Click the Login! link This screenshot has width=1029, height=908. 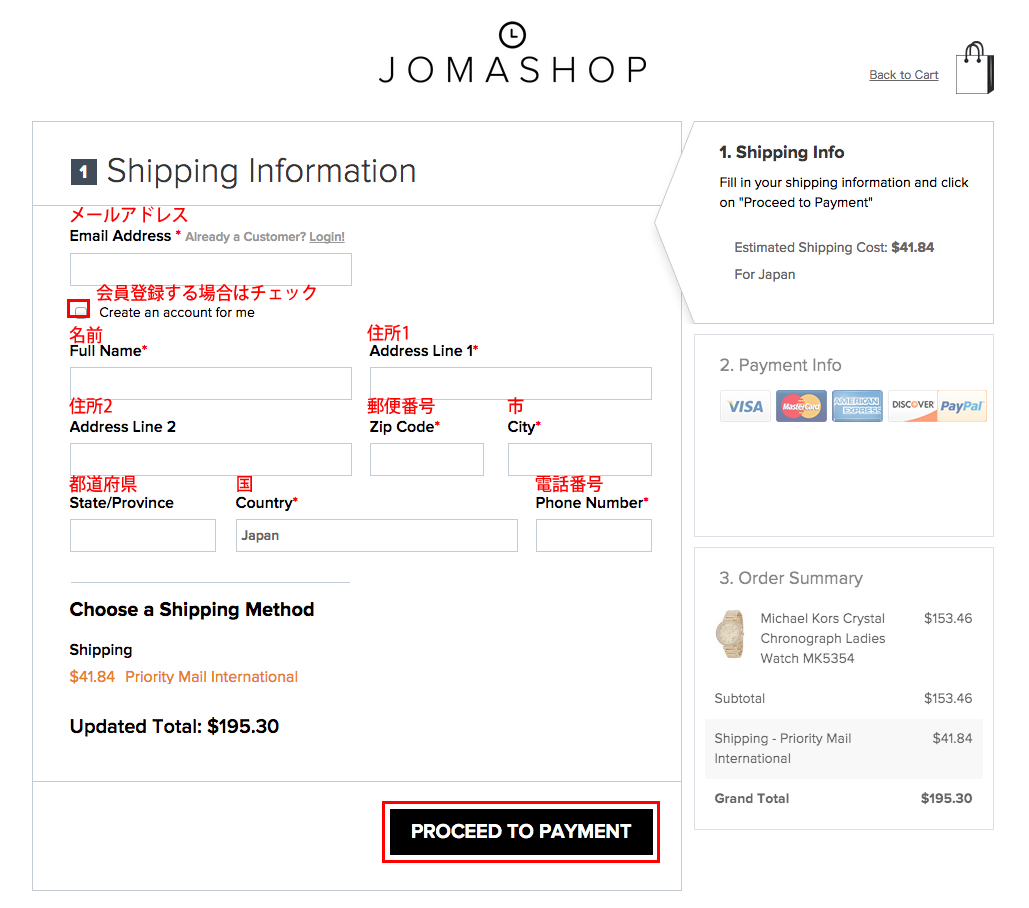point(327,237)
